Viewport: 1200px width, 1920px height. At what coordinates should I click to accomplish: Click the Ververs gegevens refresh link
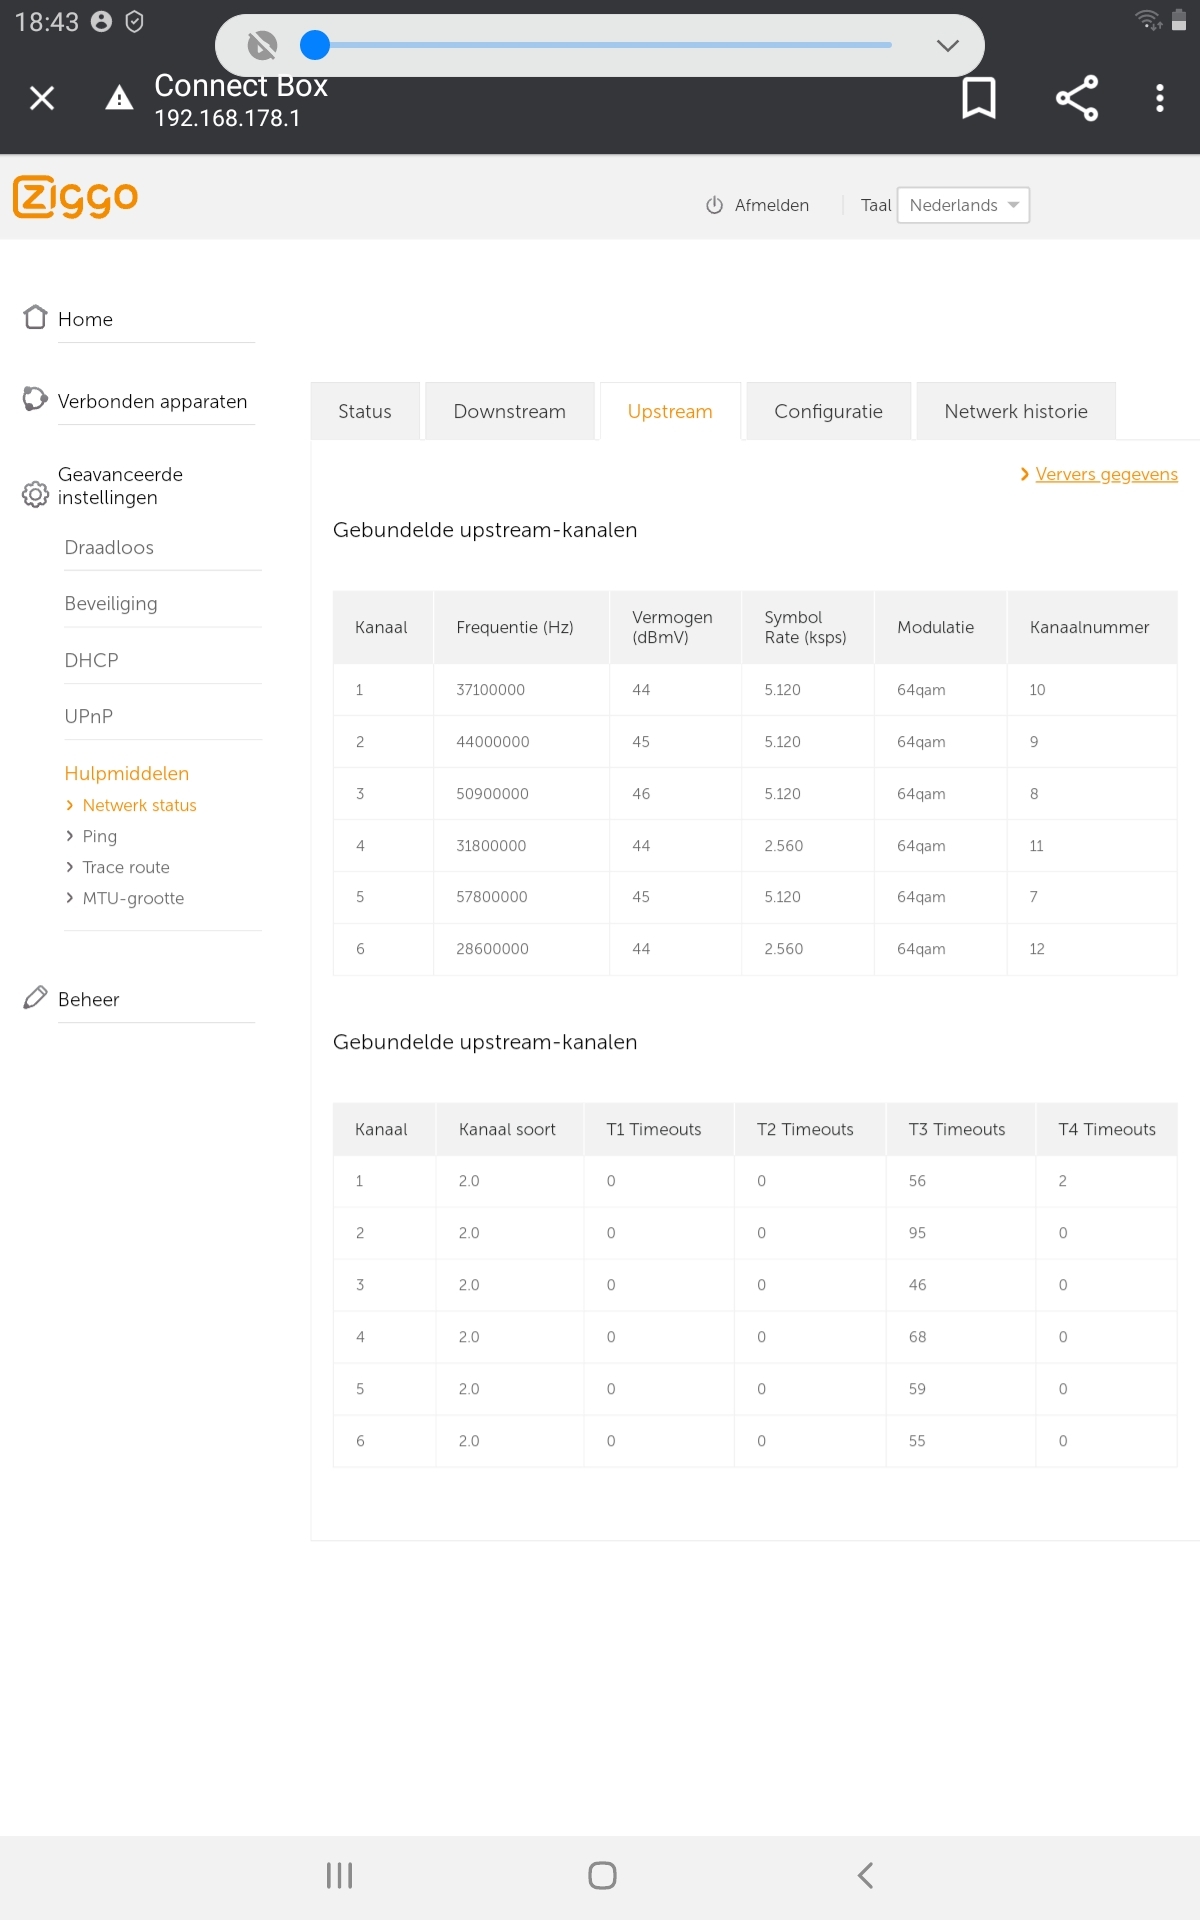[x=1105, y=474]
